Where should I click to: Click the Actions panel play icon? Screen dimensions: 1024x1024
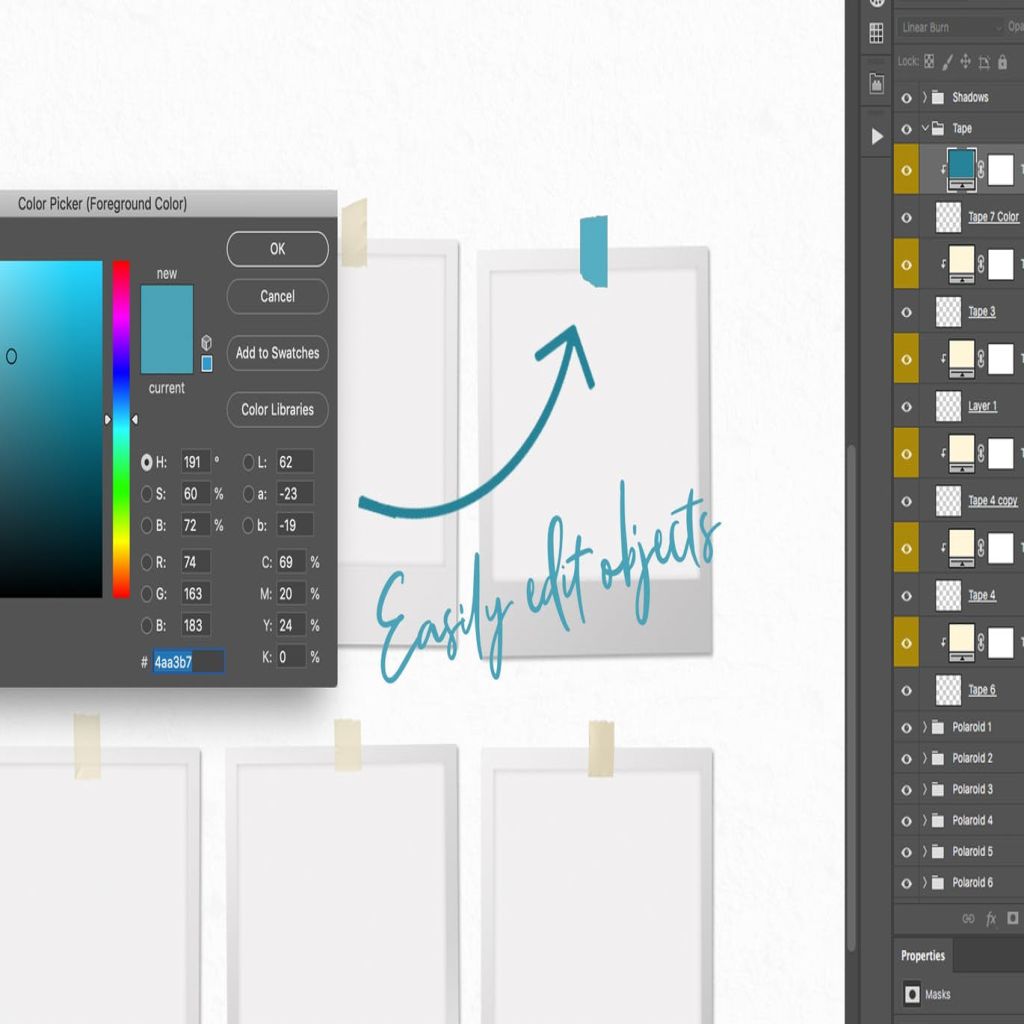point(877,136)
